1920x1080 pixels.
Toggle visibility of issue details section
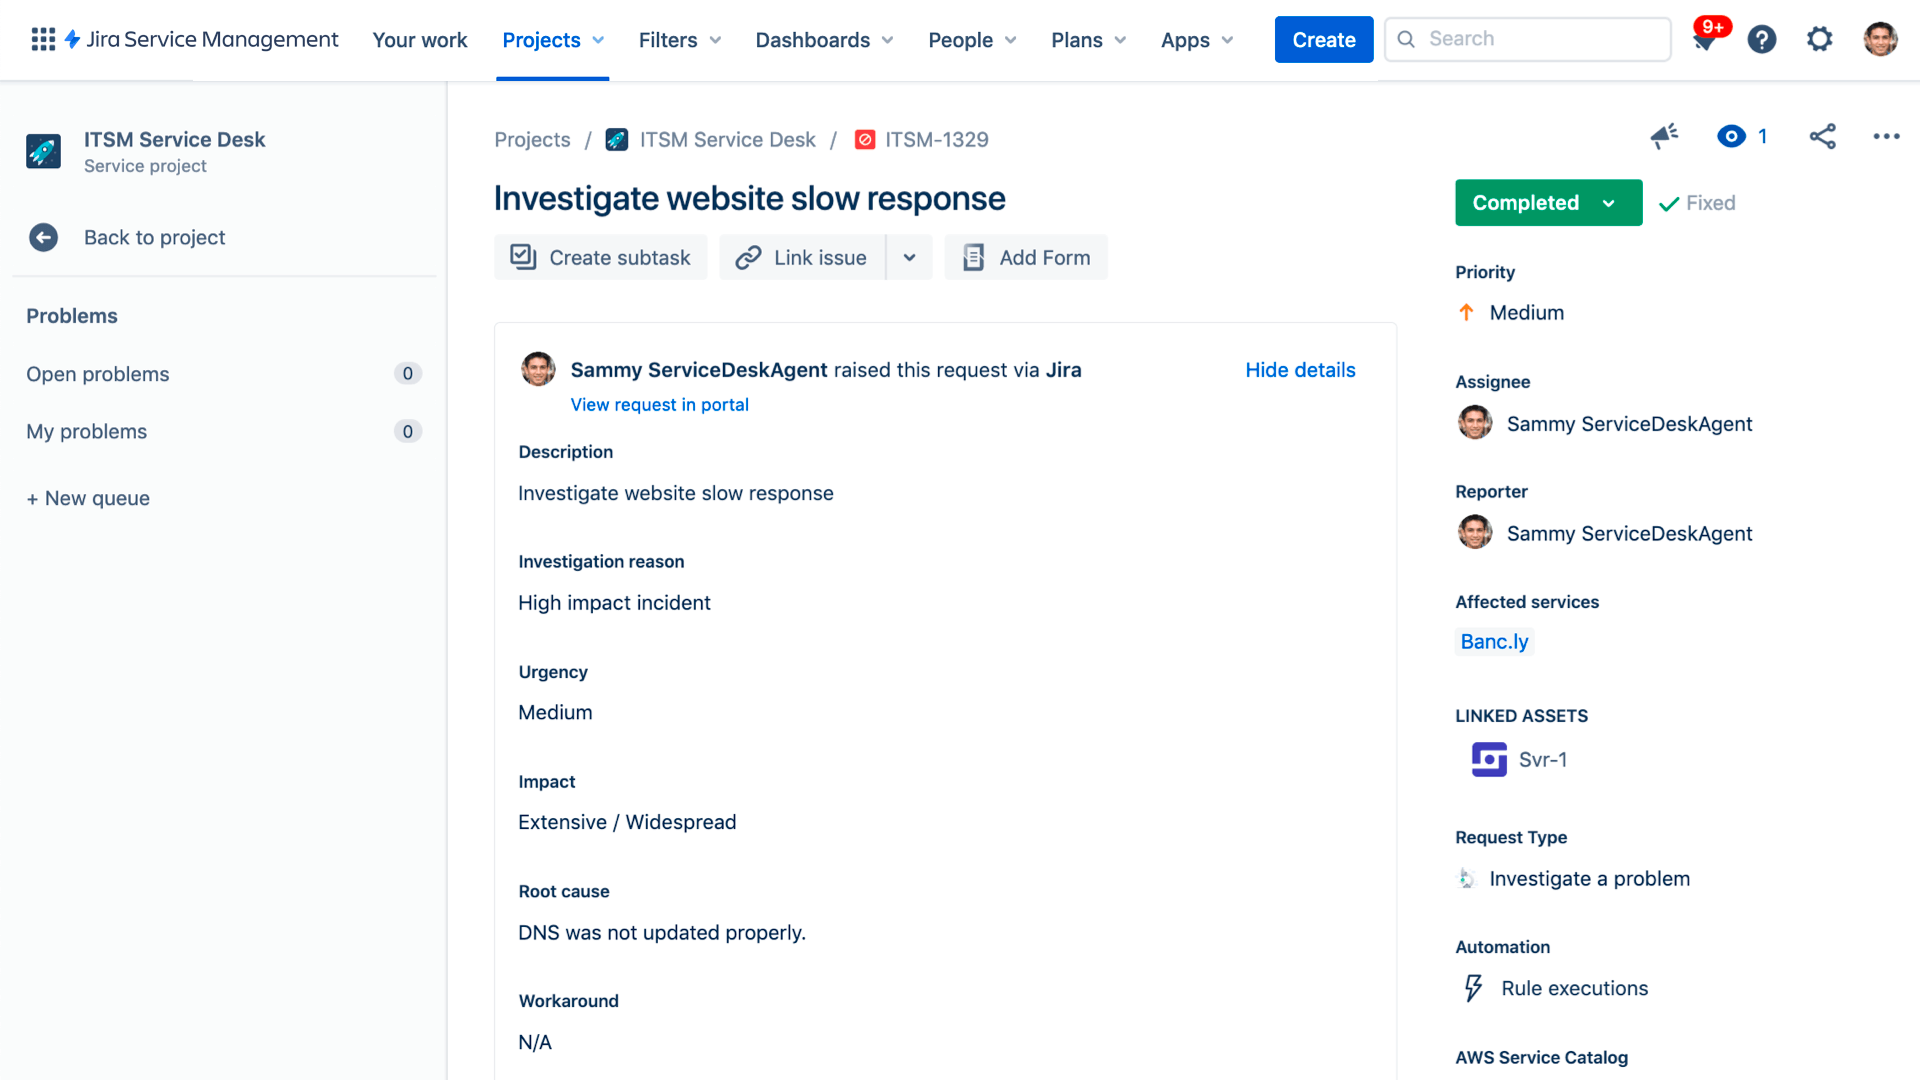[1299, 369]
